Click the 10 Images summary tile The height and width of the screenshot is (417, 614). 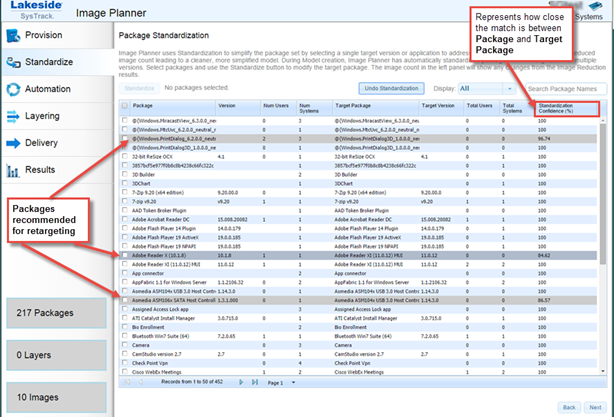coord(56,397)
